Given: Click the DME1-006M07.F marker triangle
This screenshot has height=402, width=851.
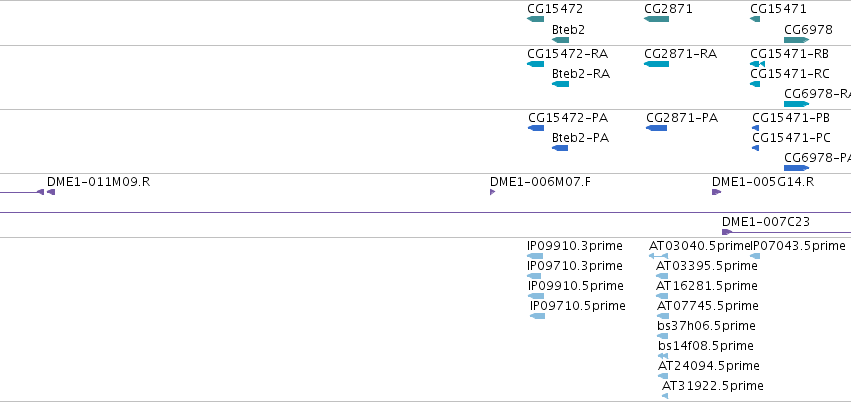Looking at the screenshot, I should tap(492, 192).
